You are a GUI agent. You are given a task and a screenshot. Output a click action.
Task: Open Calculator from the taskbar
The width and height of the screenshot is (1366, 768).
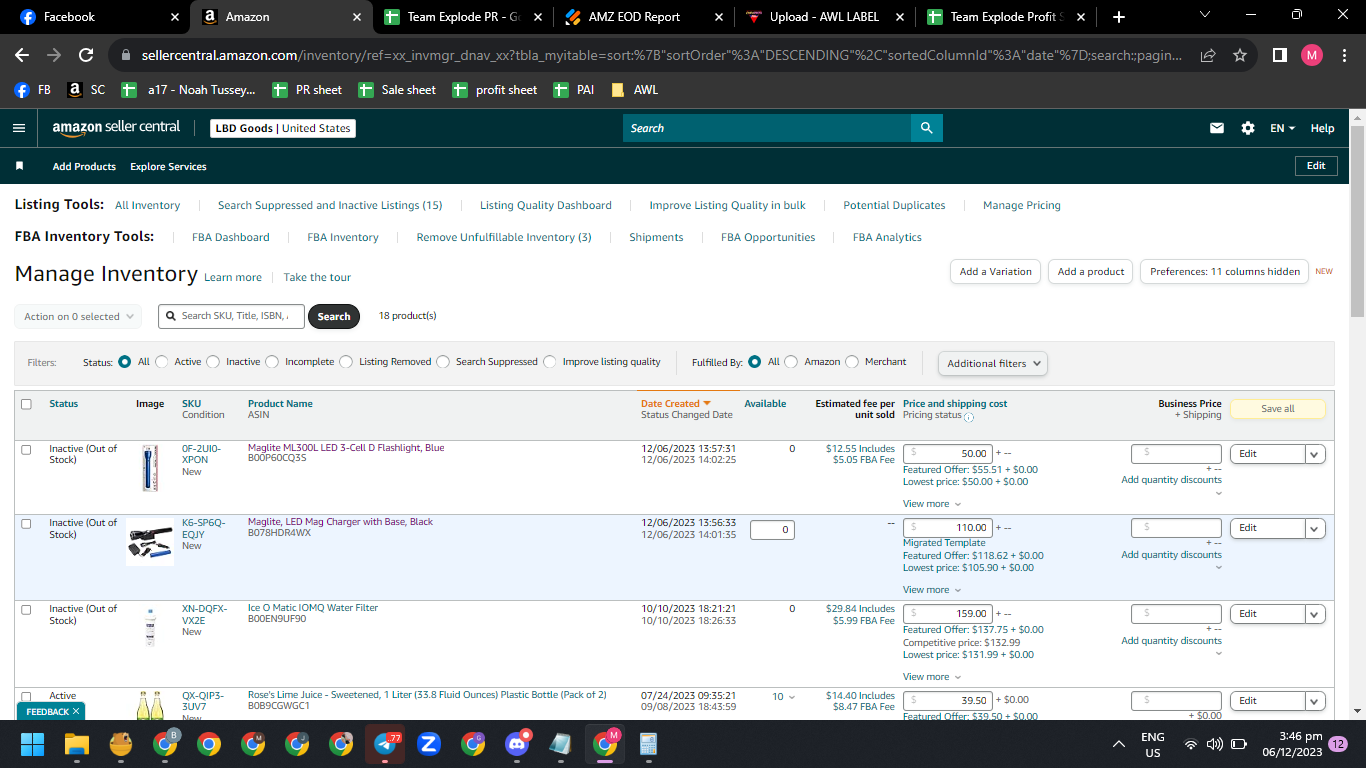(x=649, y=744)
